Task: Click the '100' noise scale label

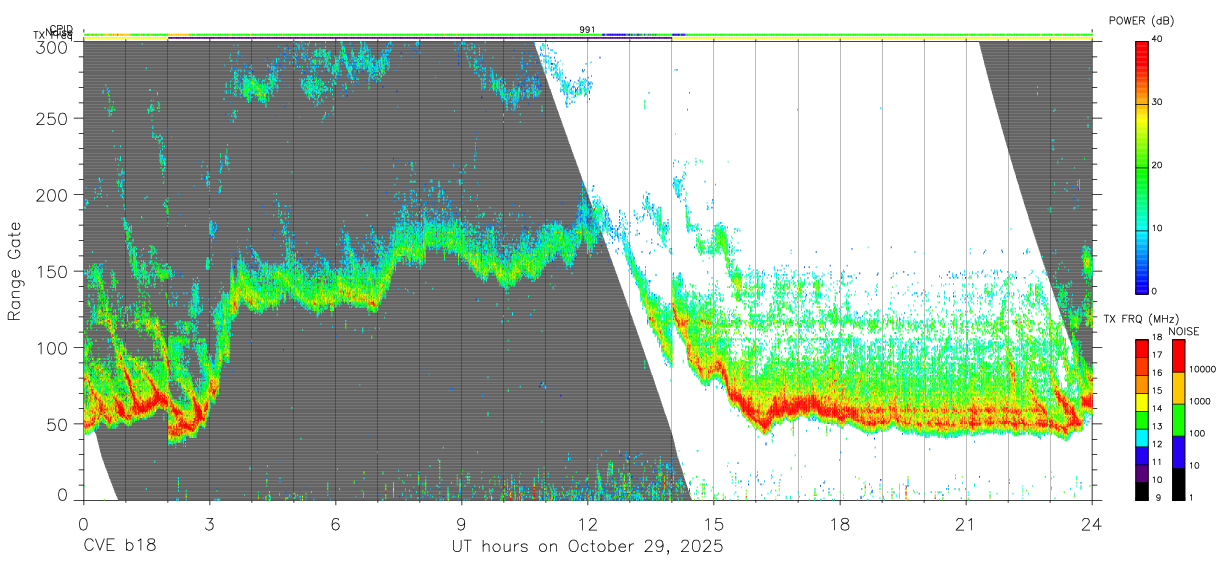Action: (1198, 434)
